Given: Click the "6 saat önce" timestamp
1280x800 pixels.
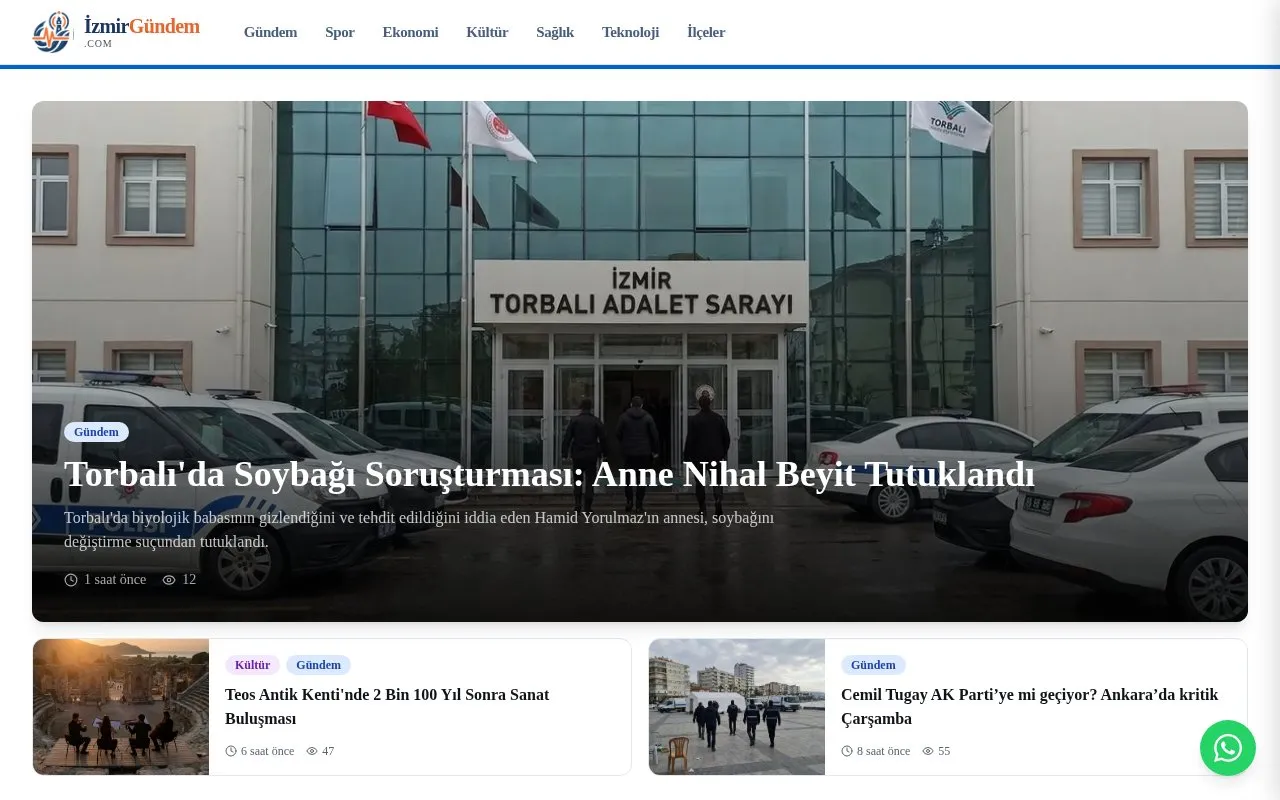Looking at the screenshot, I should pos(267,751).
